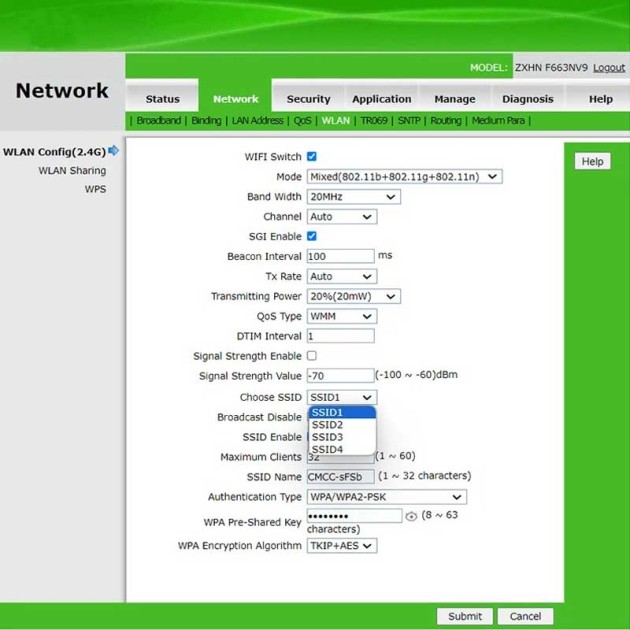Toggle the WIFI Switch checkbox
Viewport: 630px width, 630px height.
[x=312, y=157]
